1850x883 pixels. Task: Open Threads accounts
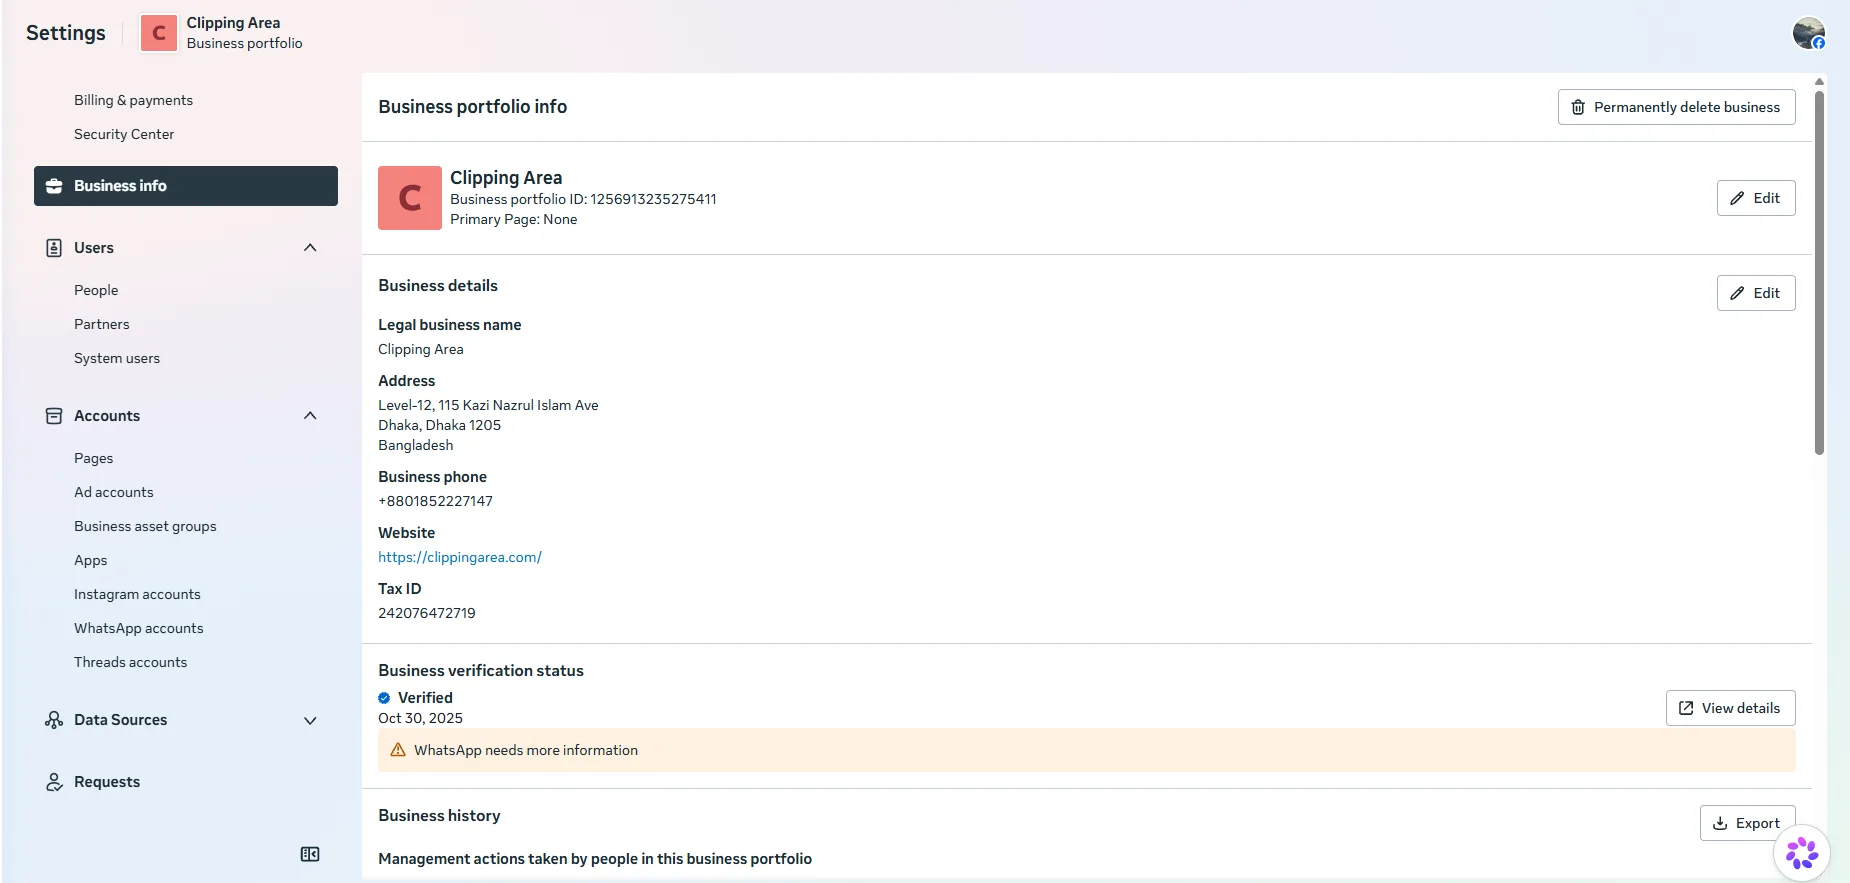(x=131, y=662)
